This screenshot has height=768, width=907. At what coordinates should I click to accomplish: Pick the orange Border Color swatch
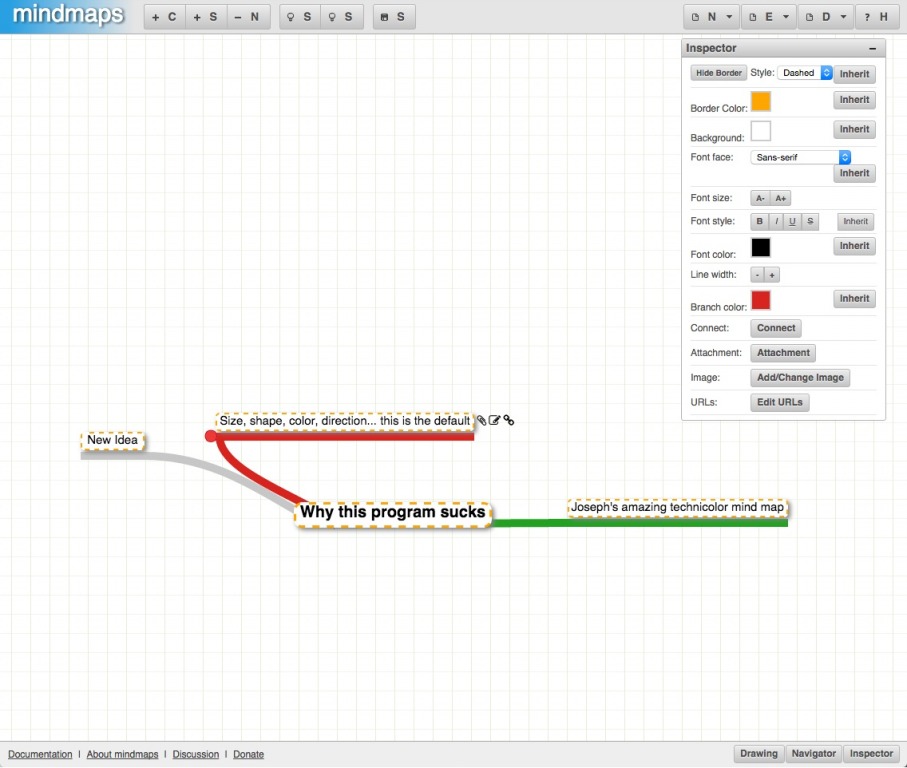click(761, 101)
